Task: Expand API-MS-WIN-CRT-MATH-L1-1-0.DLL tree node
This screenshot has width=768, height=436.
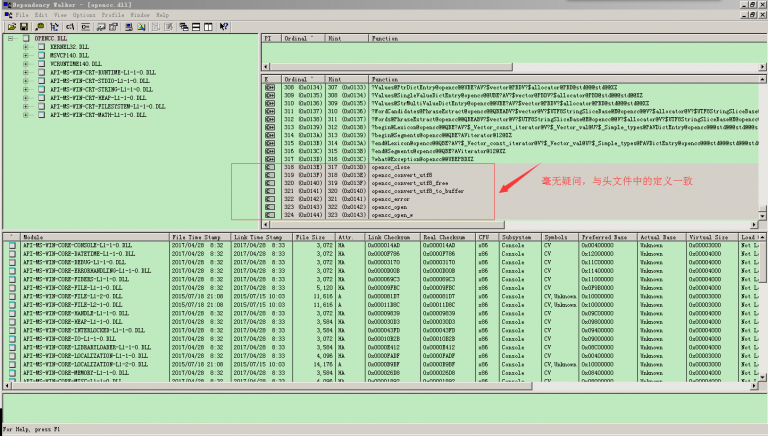Action: 26,115
